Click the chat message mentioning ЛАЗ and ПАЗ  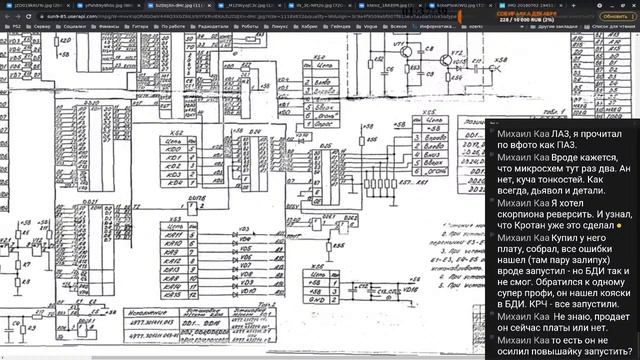559,139
